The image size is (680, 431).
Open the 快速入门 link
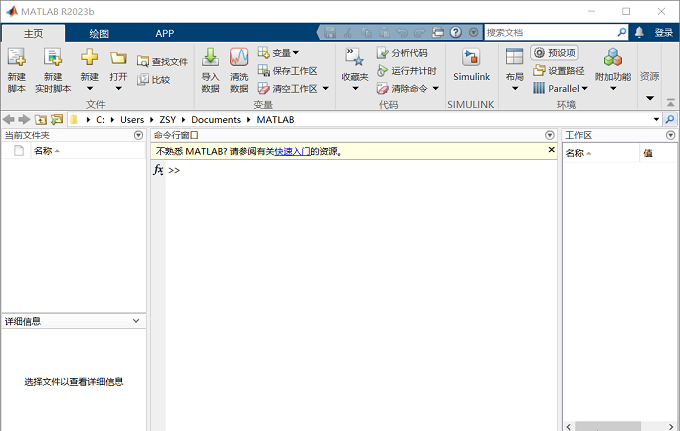(292, 151)
